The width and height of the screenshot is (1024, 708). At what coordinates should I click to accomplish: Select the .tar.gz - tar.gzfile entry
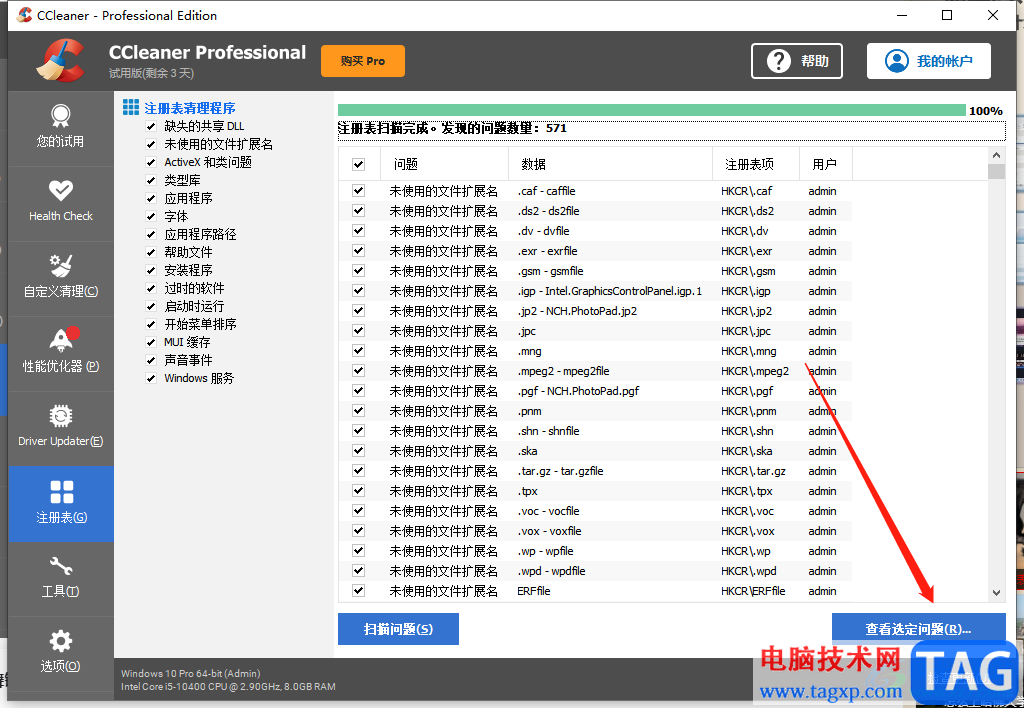click(560, 471)
